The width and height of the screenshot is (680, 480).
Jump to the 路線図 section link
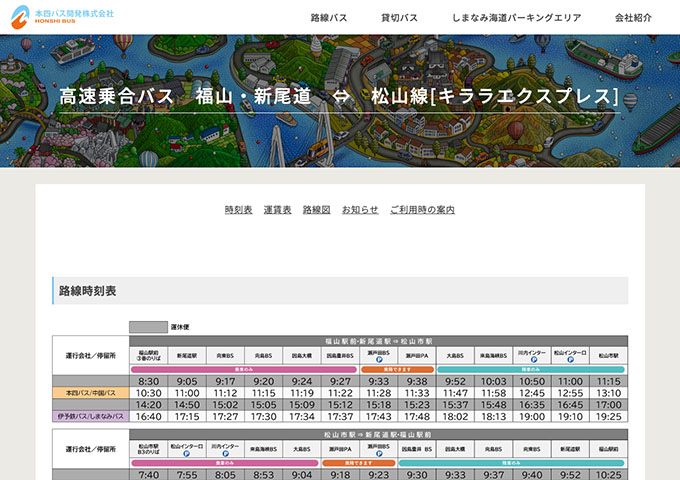pyautogui.click(x=317, y=210)
